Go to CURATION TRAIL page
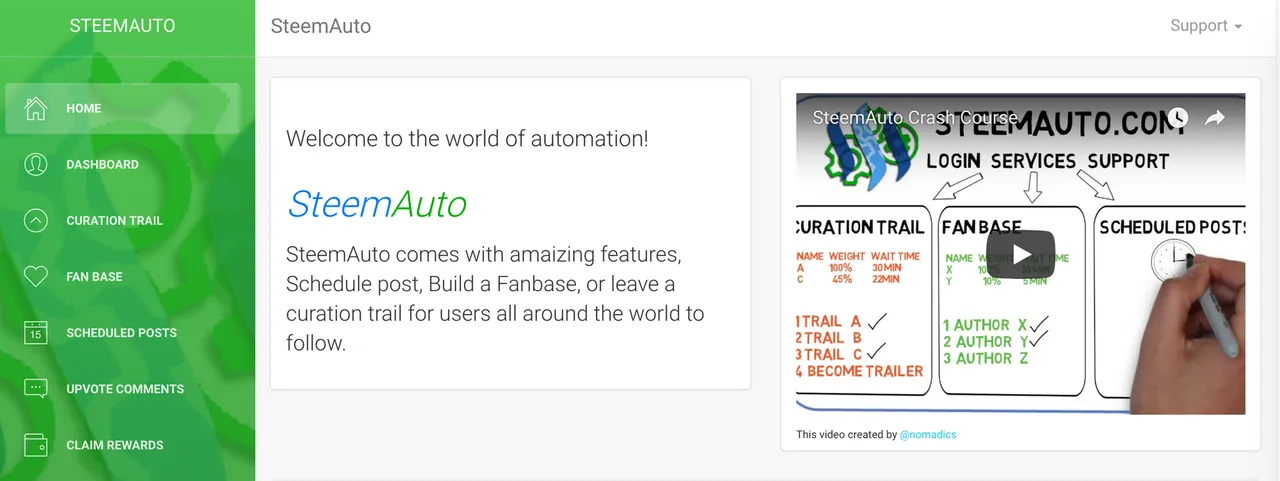 click(122, 220)
